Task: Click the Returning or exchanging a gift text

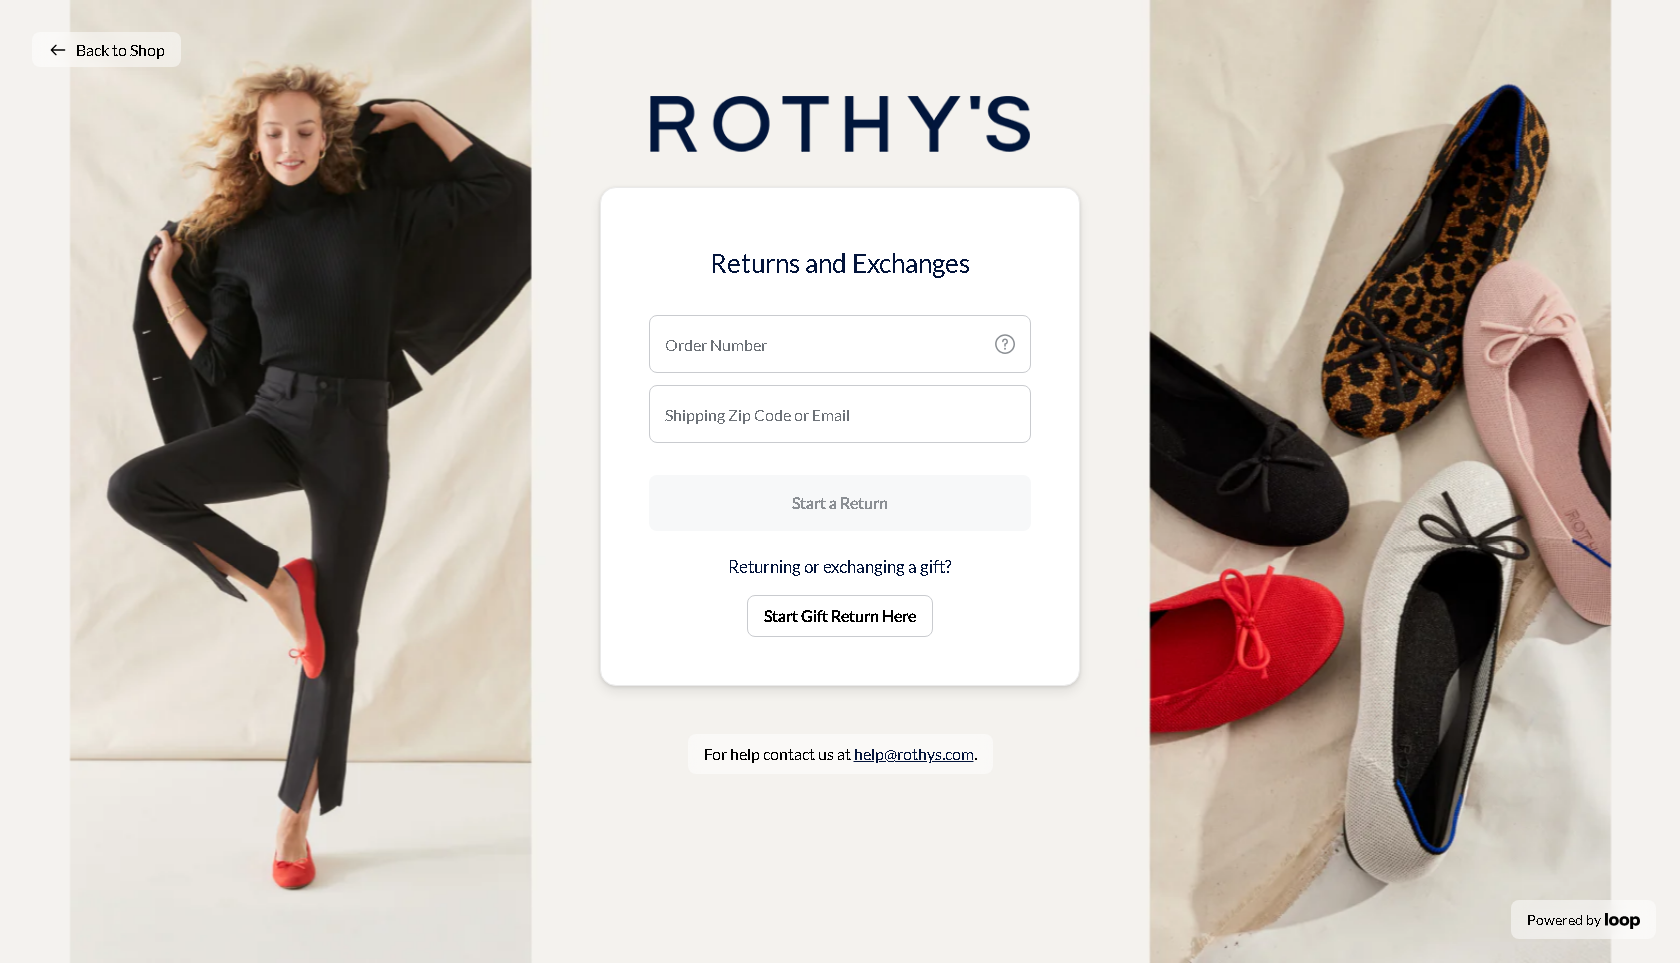Action: [x=840, y=567]
